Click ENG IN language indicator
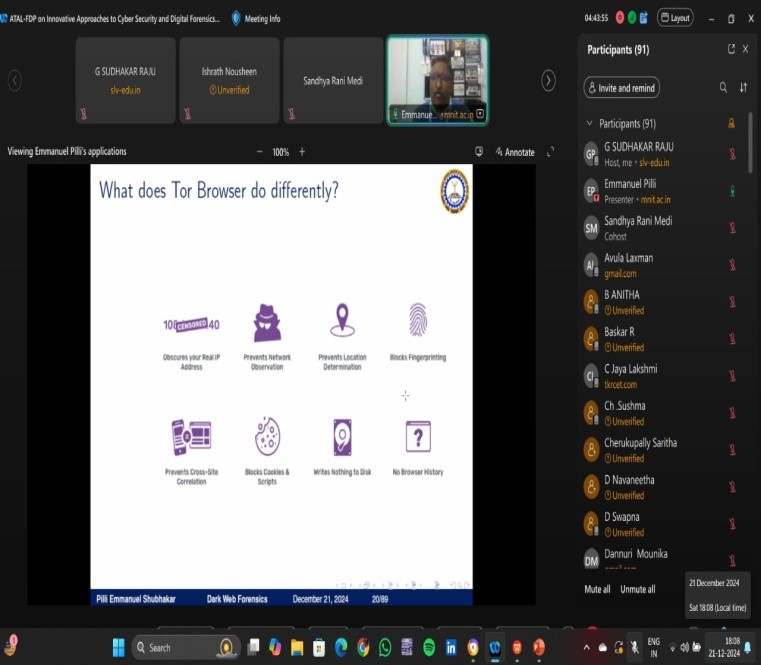This screenshot has height=665, width=761. (654, 648)
